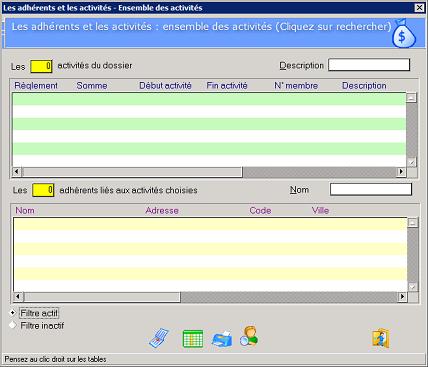
Task: Click the exit door icon
Action: point(381,338)
